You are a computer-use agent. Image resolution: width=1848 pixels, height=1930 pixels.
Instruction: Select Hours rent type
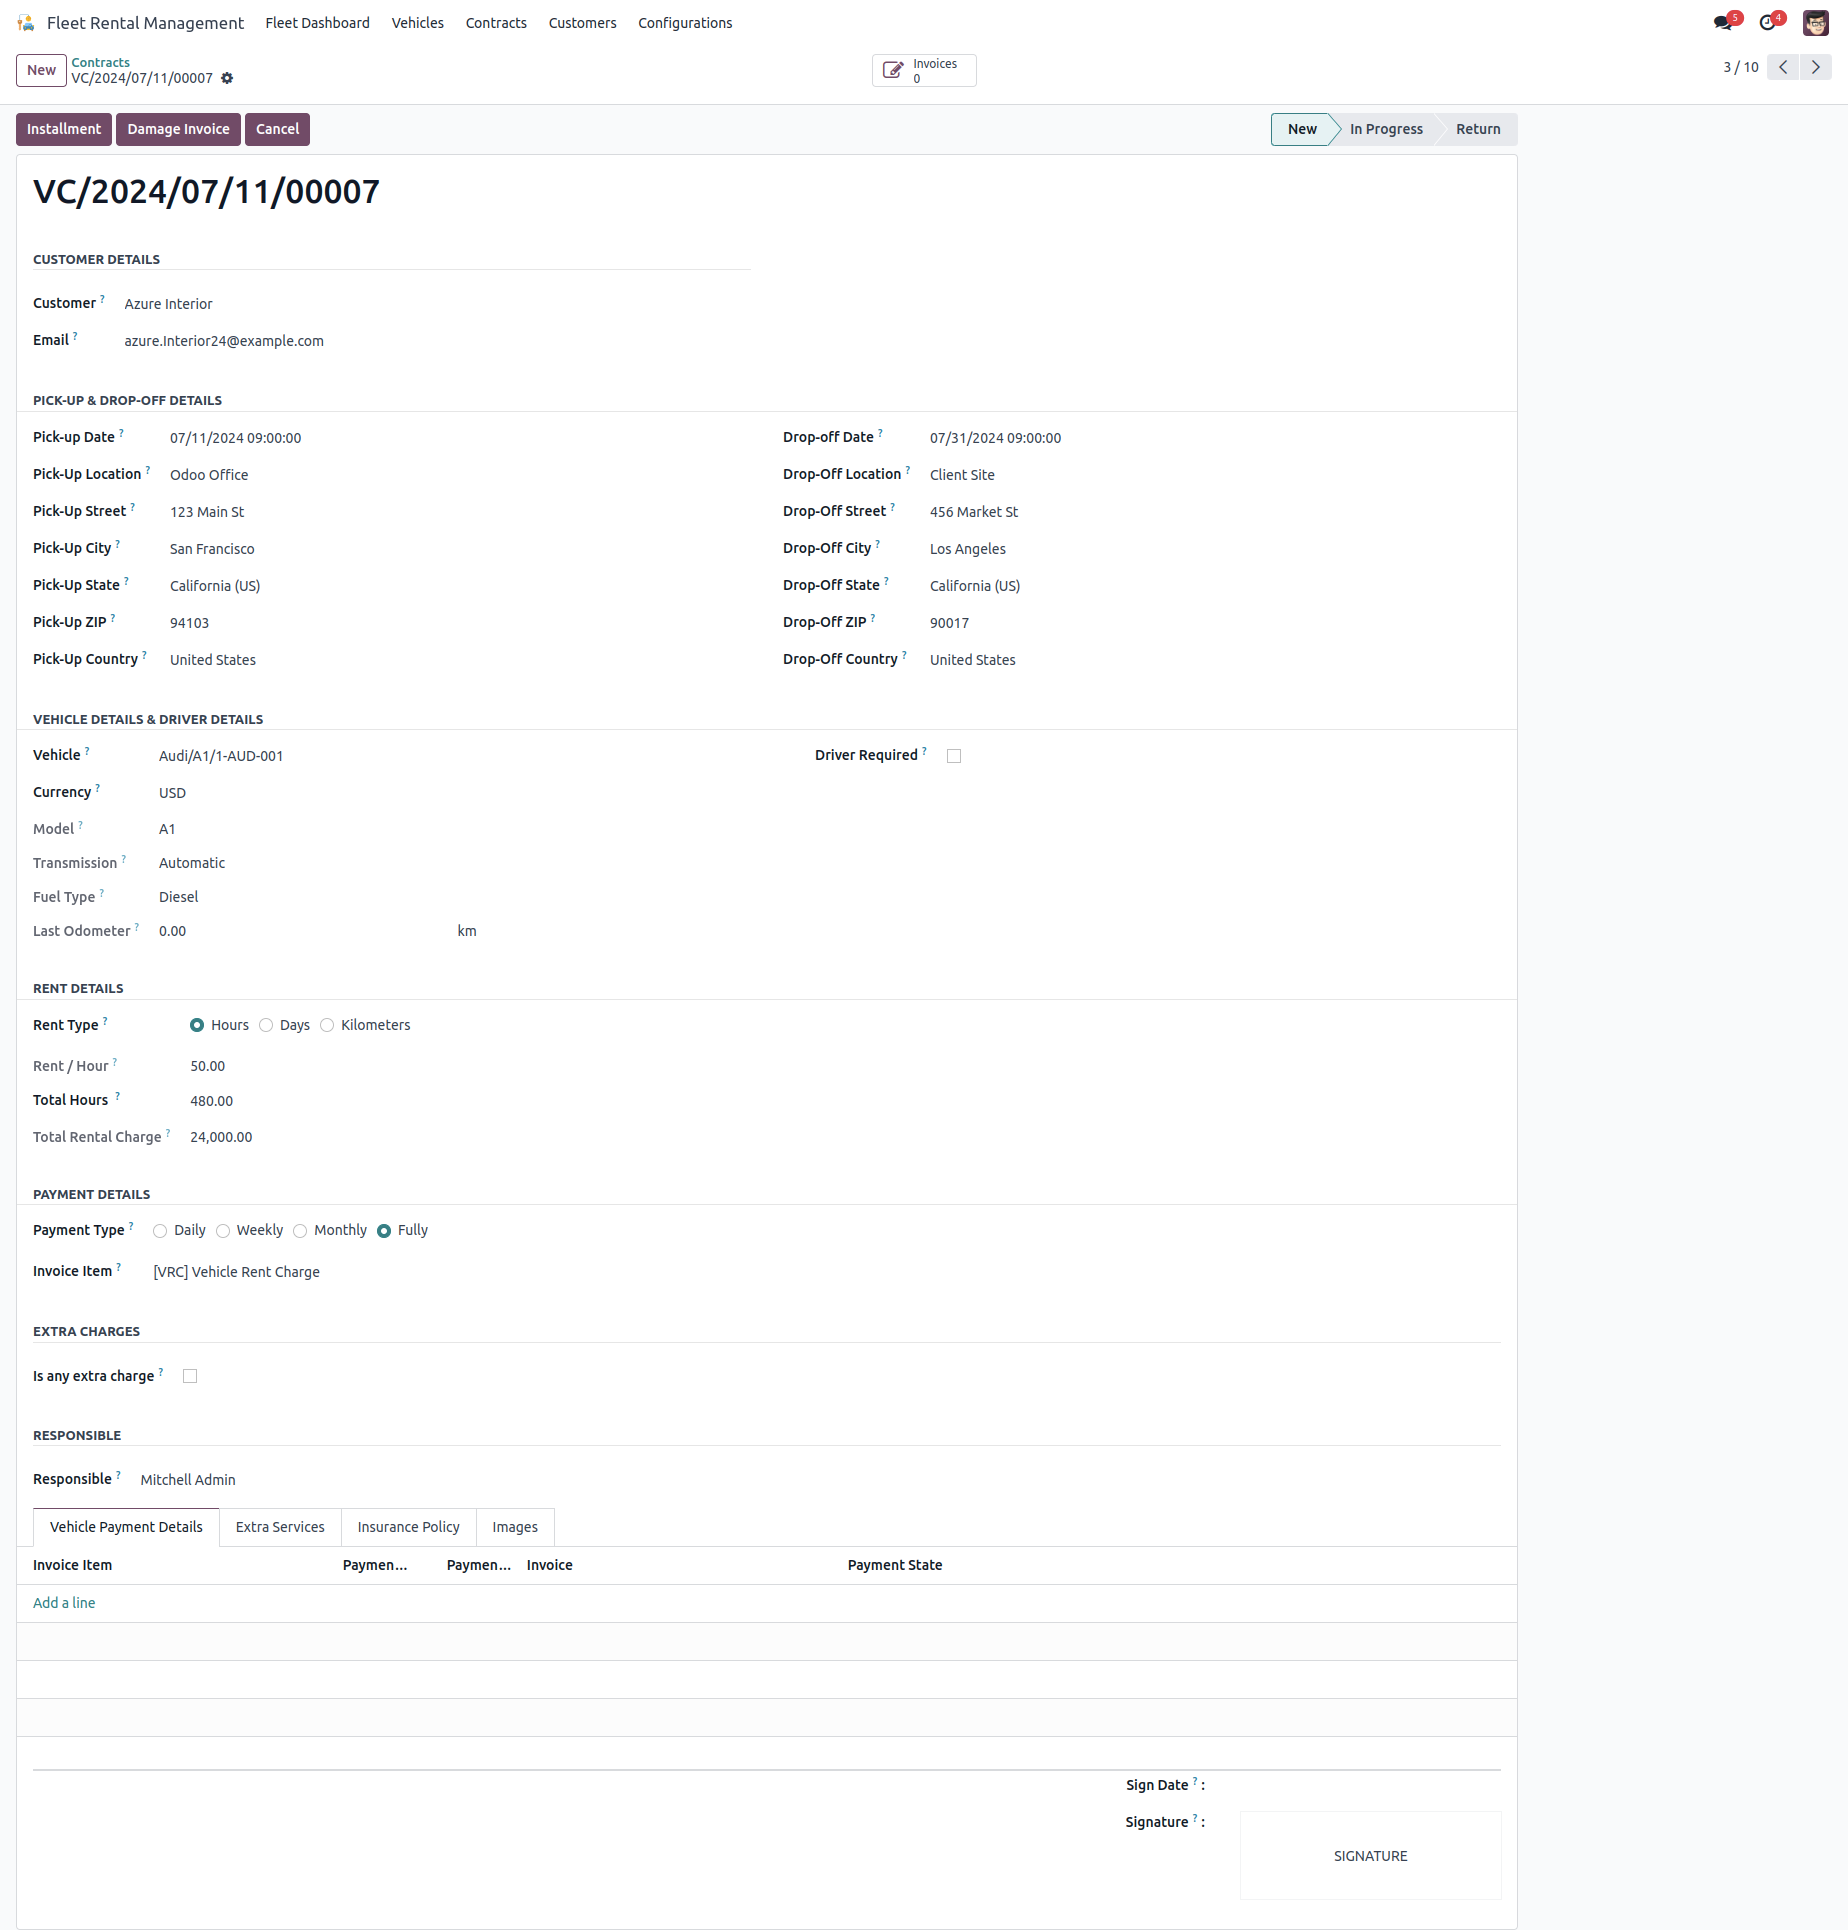coord(197,1025)
